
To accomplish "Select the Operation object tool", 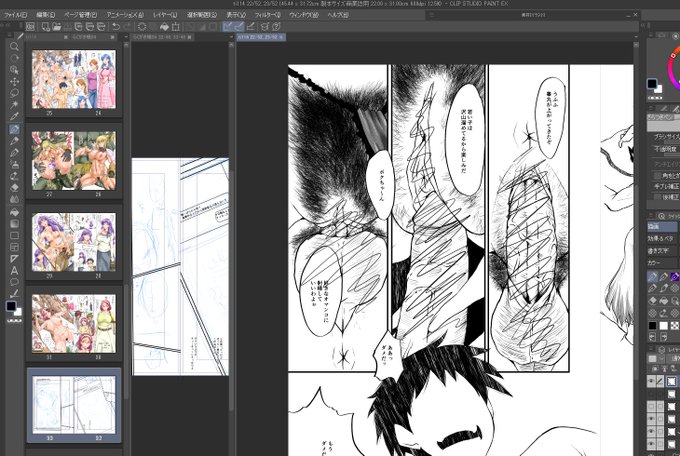I will pyautogui.click(x=14, y=70).
